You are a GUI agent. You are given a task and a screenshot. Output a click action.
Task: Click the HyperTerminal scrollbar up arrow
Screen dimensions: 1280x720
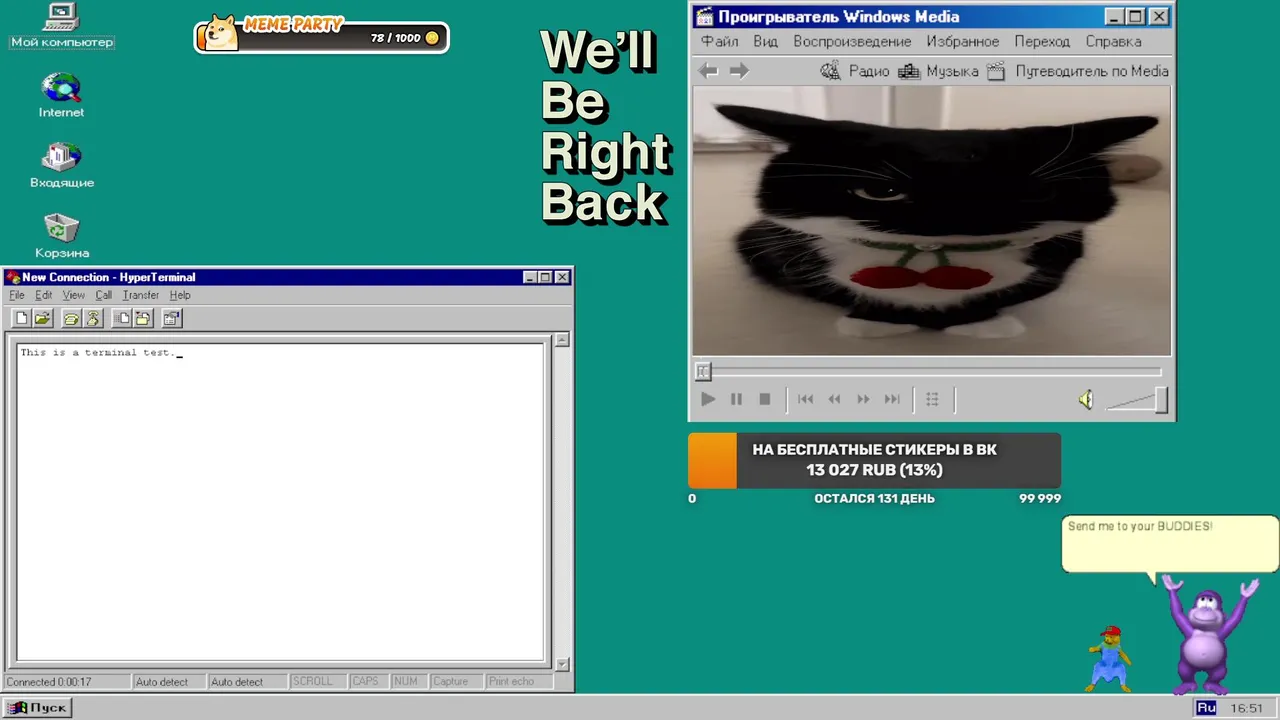pyautogui.click(x=562, y=340)
